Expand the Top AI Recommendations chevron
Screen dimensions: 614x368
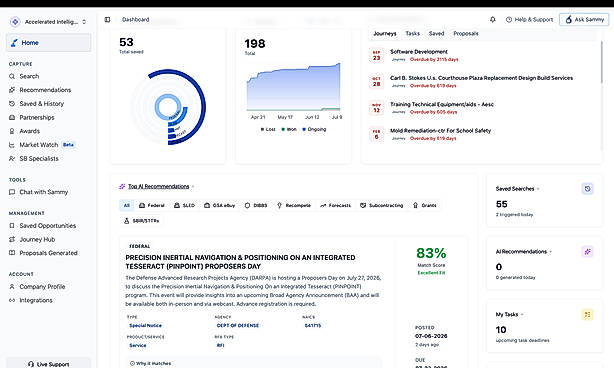click(x=193, y=187)
